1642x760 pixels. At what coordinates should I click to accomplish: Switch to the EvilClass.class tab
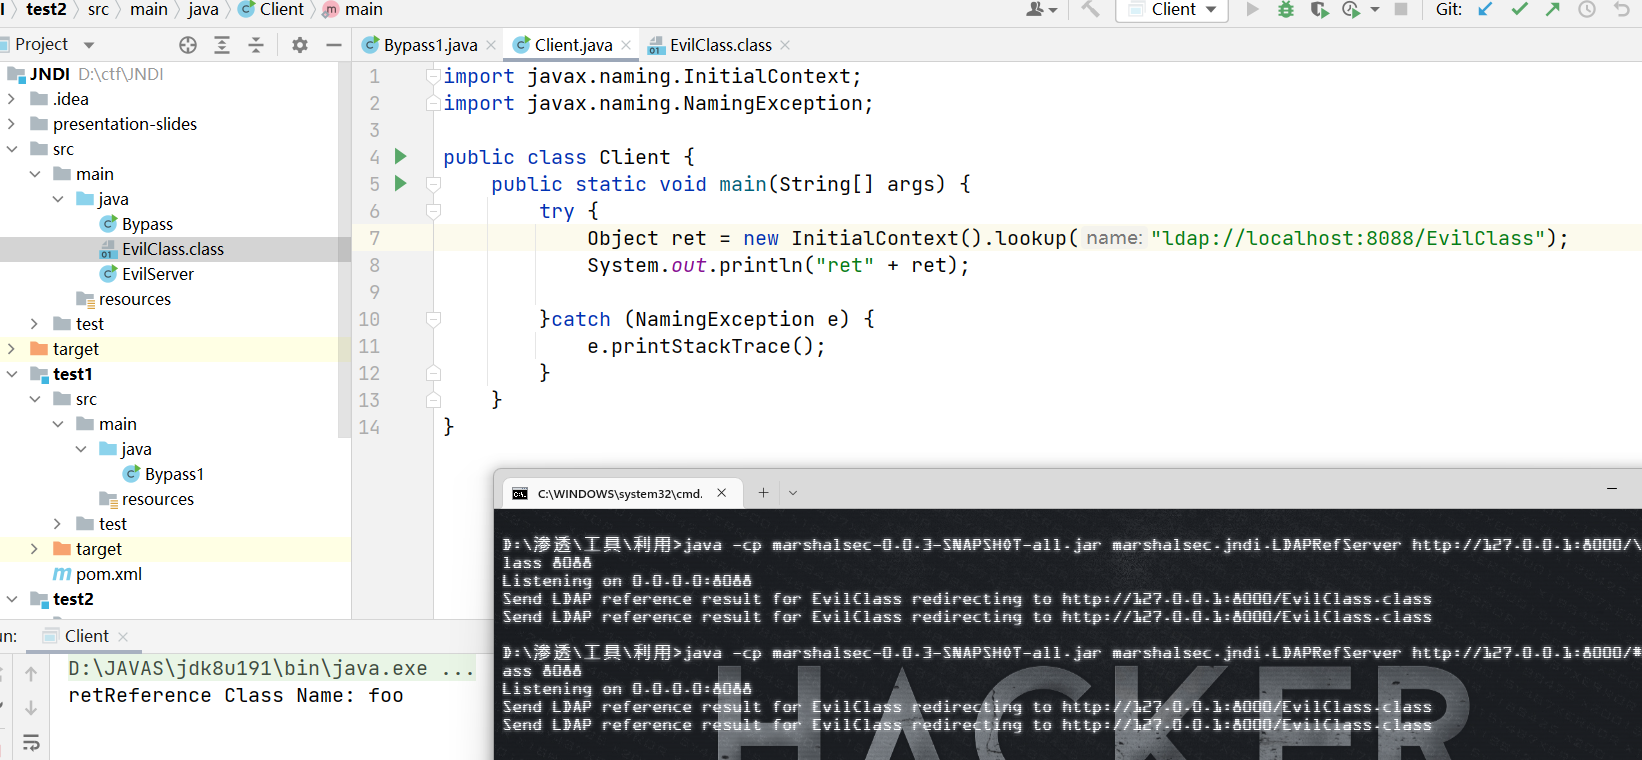tap(720, 45)
